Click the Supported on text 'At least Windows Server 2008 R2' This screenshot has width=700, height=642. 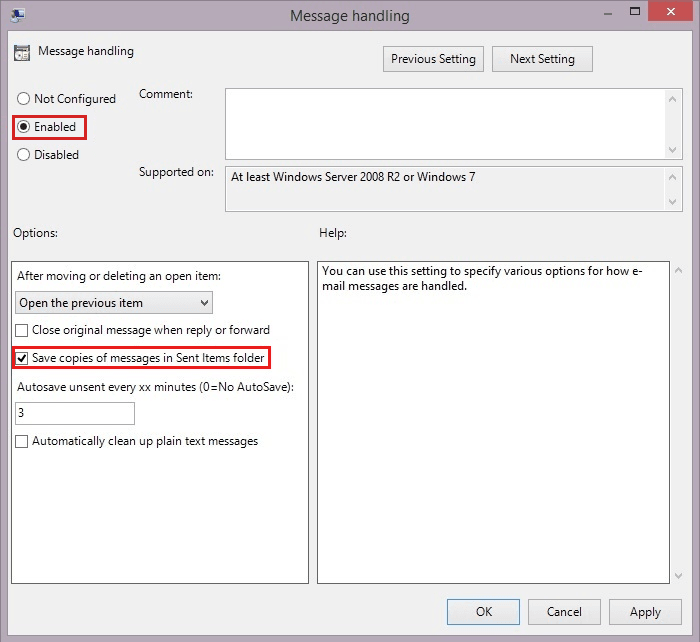click(315, 177)
